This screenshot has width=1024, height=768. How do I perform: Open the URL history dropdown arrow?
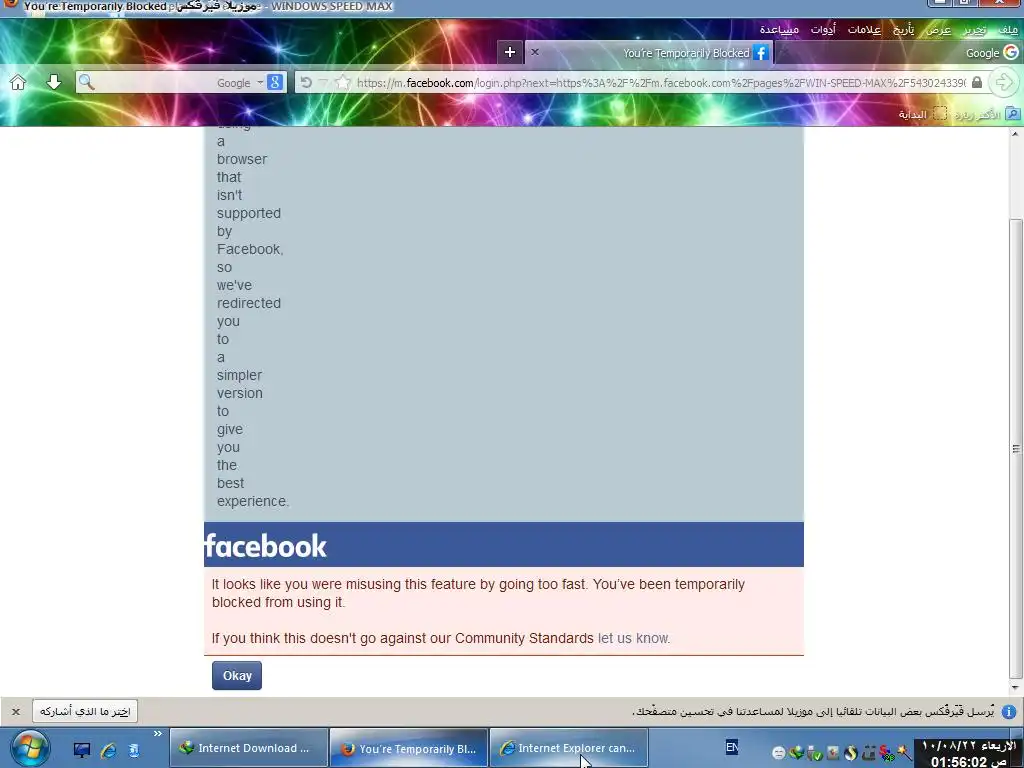(x=323, y=82)
